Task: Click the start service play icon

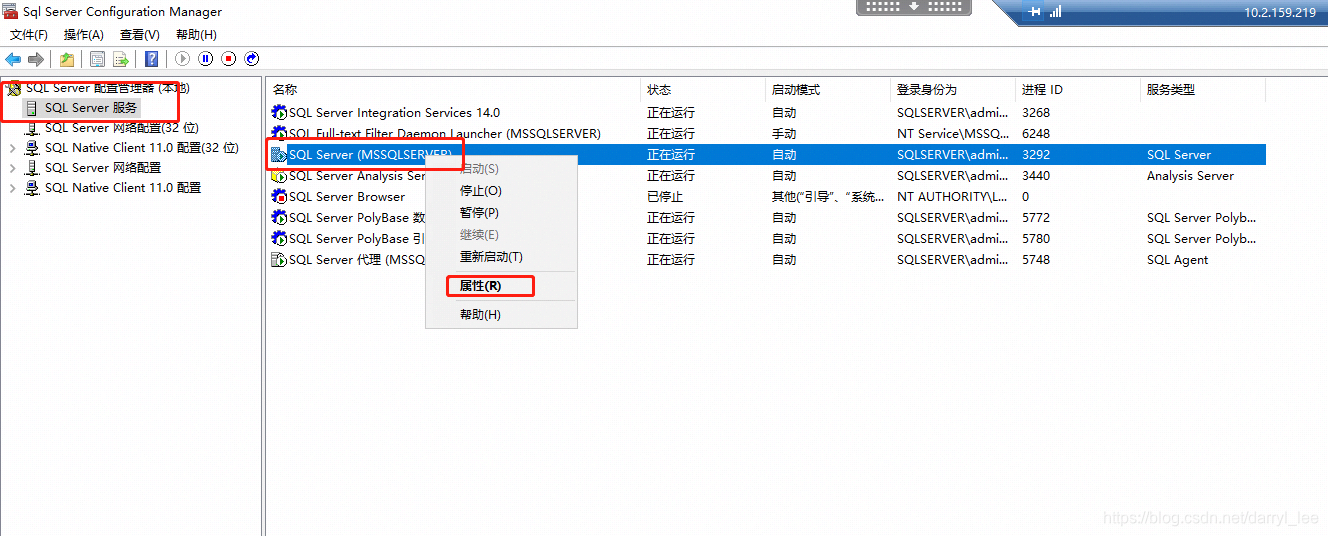Action: (182, 59)
